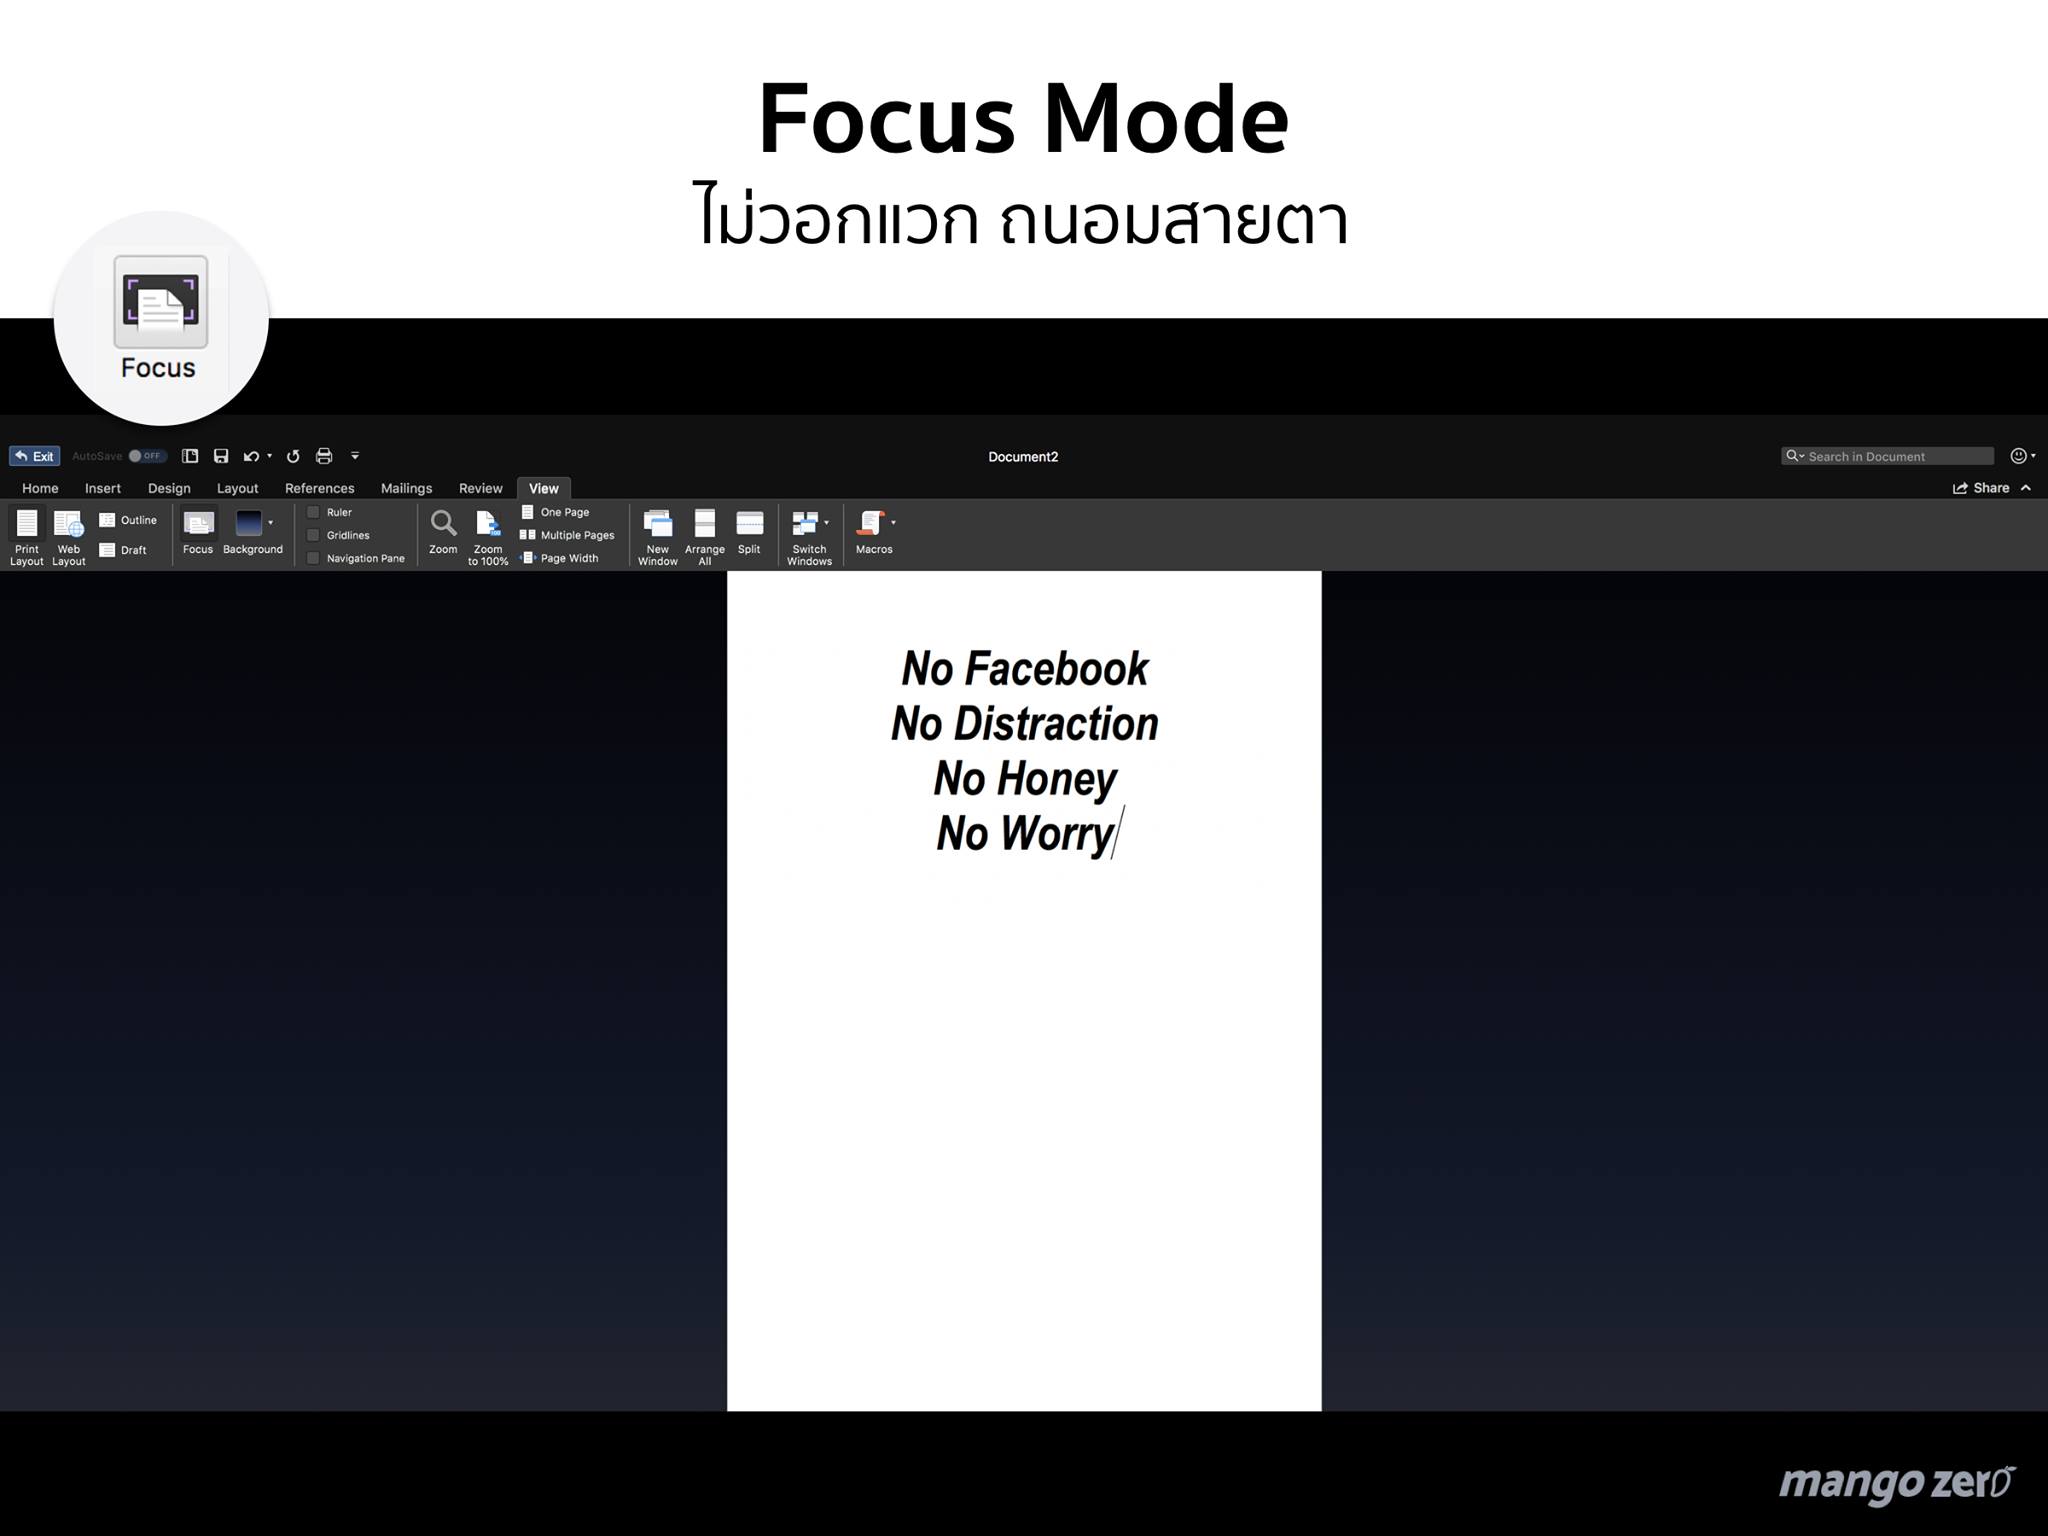Image resolution: width=2048 pixels, height=1536 pixels.
Task: Click the Exit focus button
Action: pos(35,456)
